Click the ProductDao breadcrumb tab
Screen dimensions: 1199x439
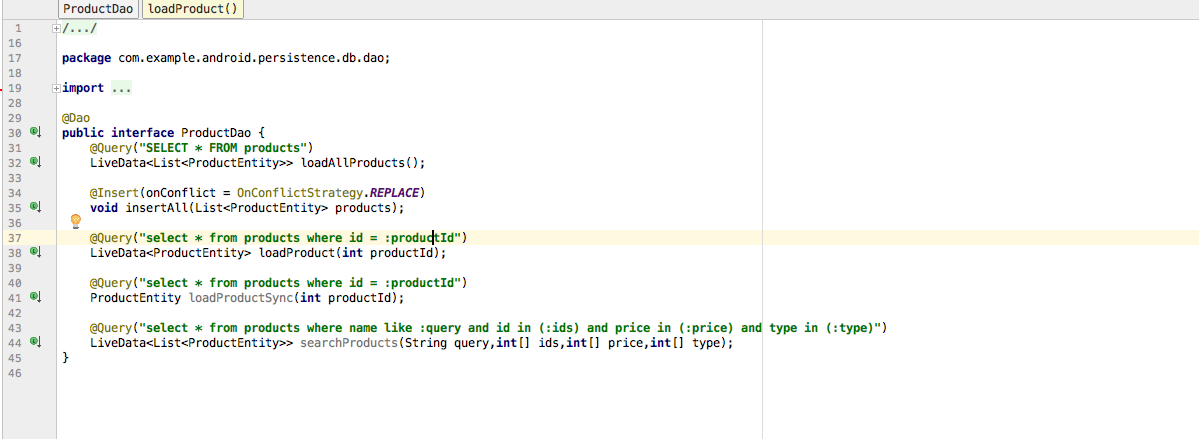[x=98, y=9]
